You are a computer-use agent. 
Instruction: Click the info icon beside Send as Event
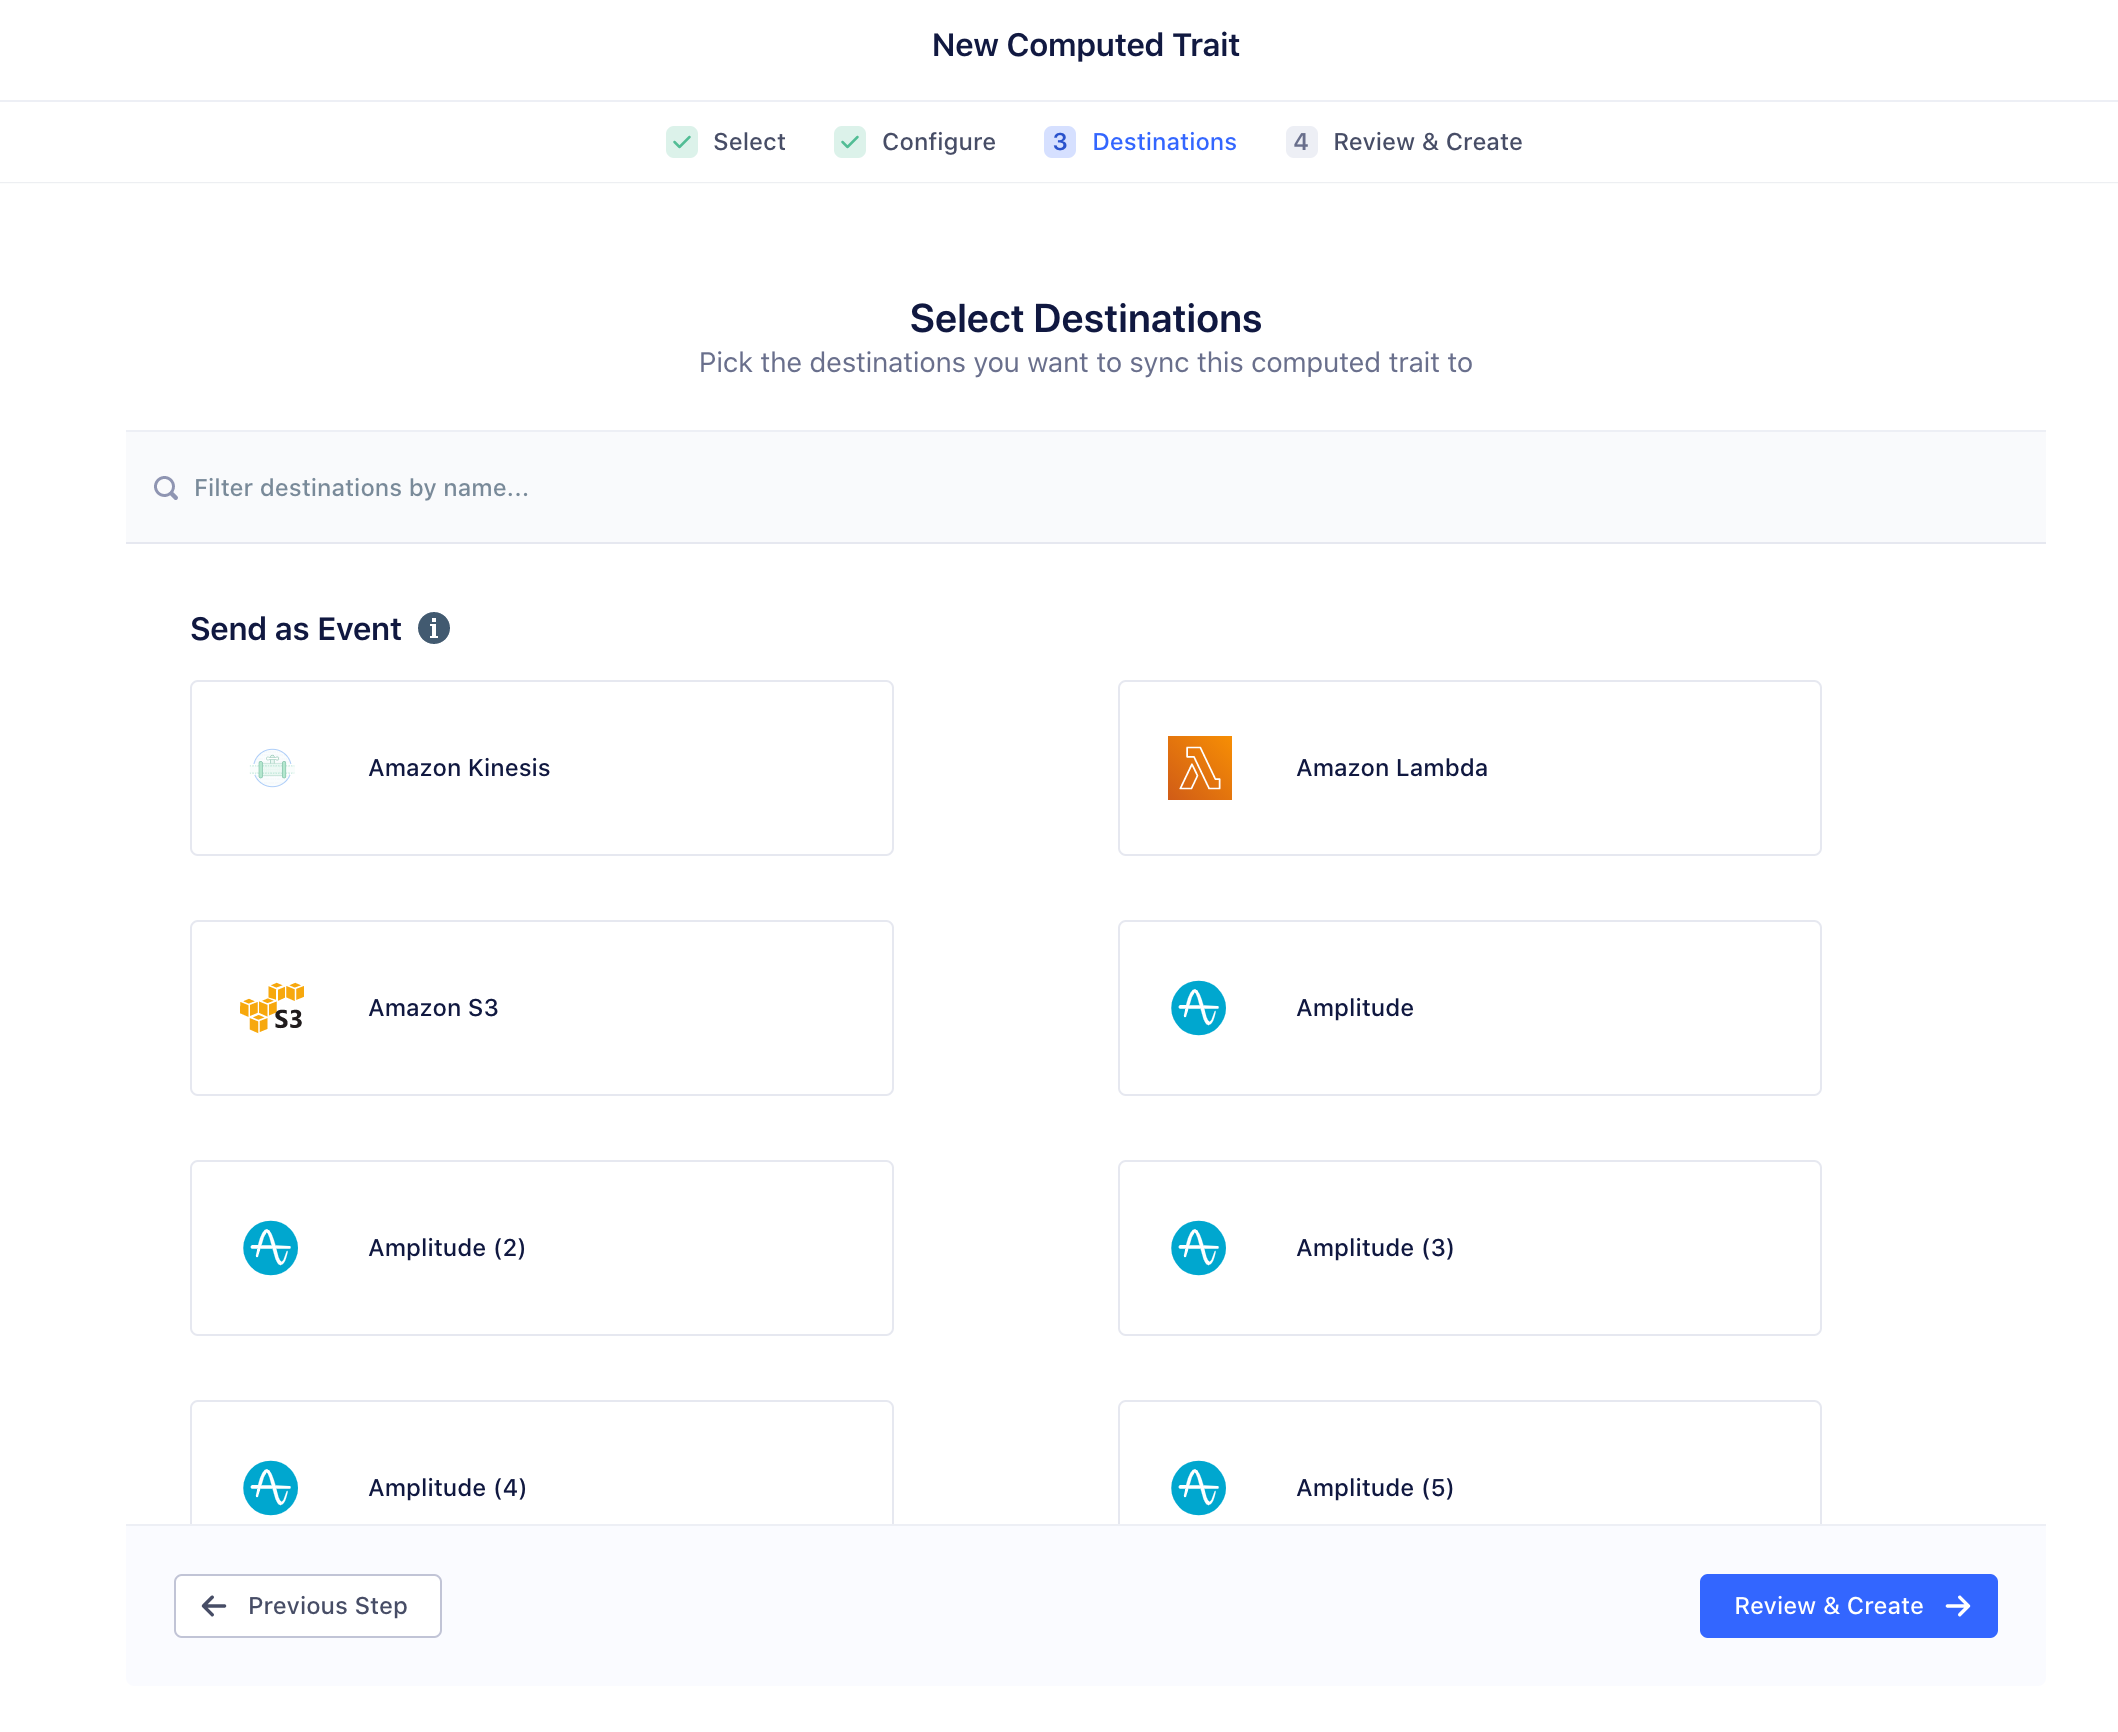coord(433,629)
